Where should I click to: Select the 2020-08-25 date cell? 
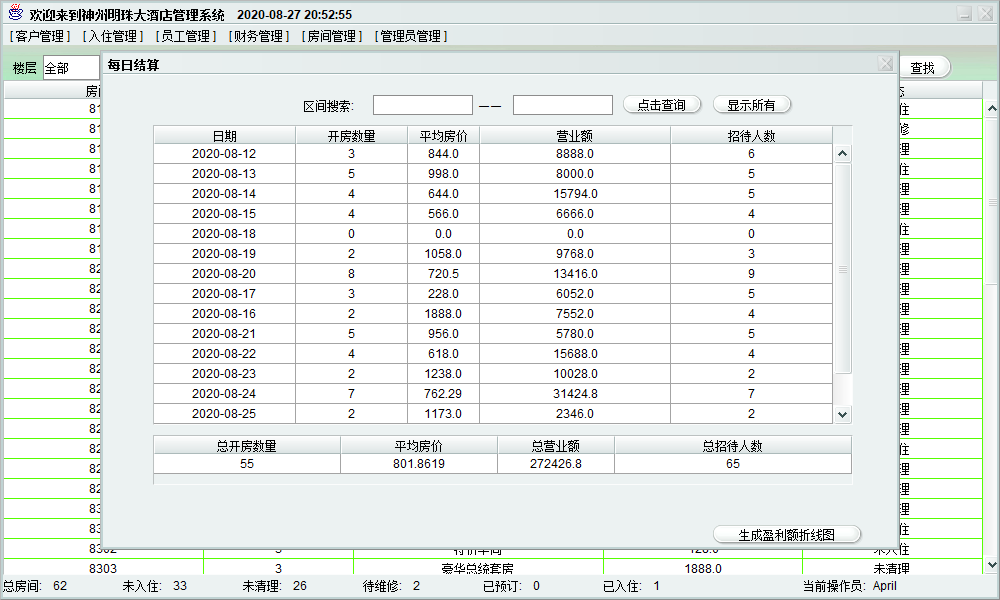224,414
